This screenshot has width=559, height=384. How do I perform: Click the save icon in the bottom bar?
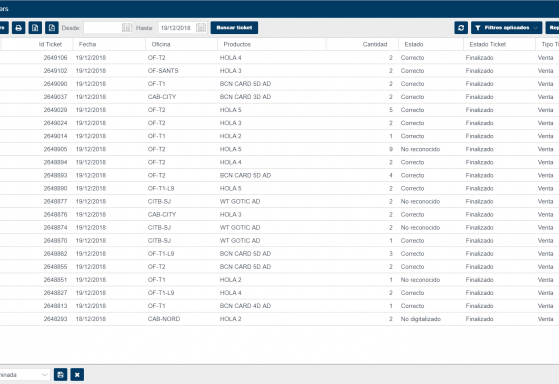coord(60,375)
